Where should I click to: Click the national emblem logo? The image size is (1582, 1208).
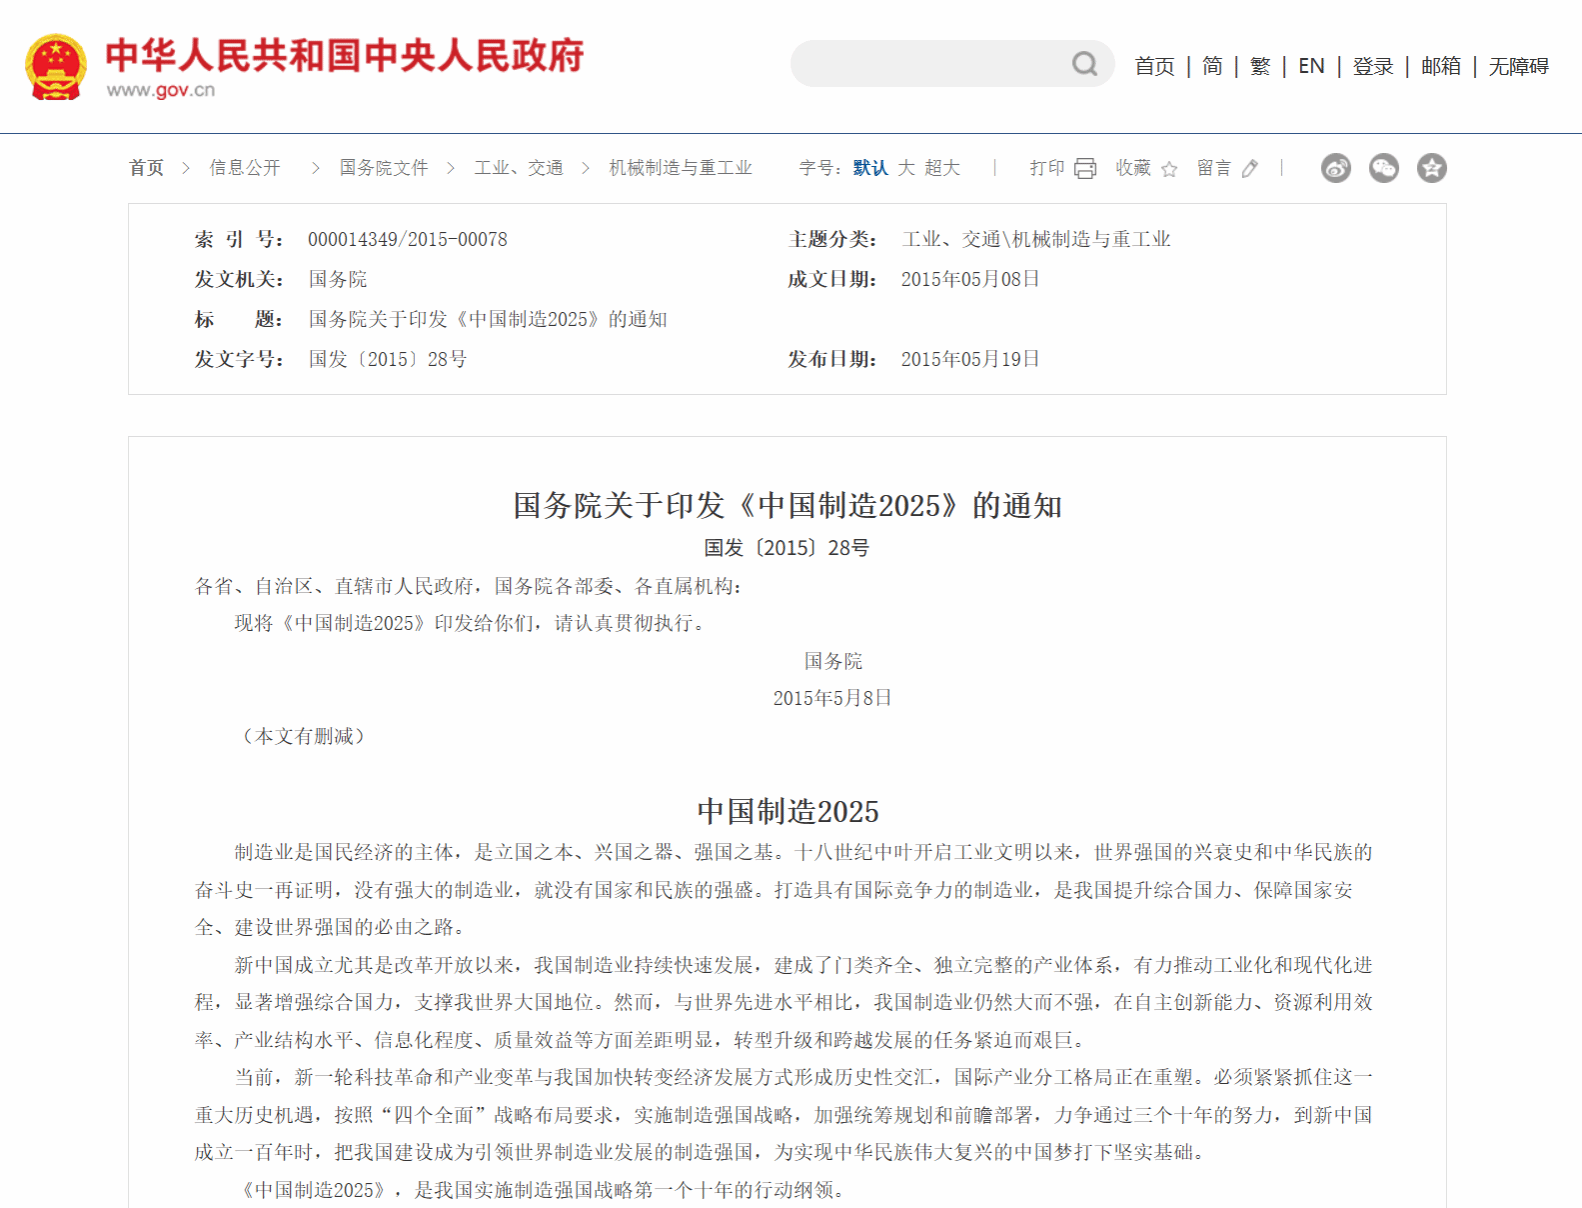(x=56, y=66)
